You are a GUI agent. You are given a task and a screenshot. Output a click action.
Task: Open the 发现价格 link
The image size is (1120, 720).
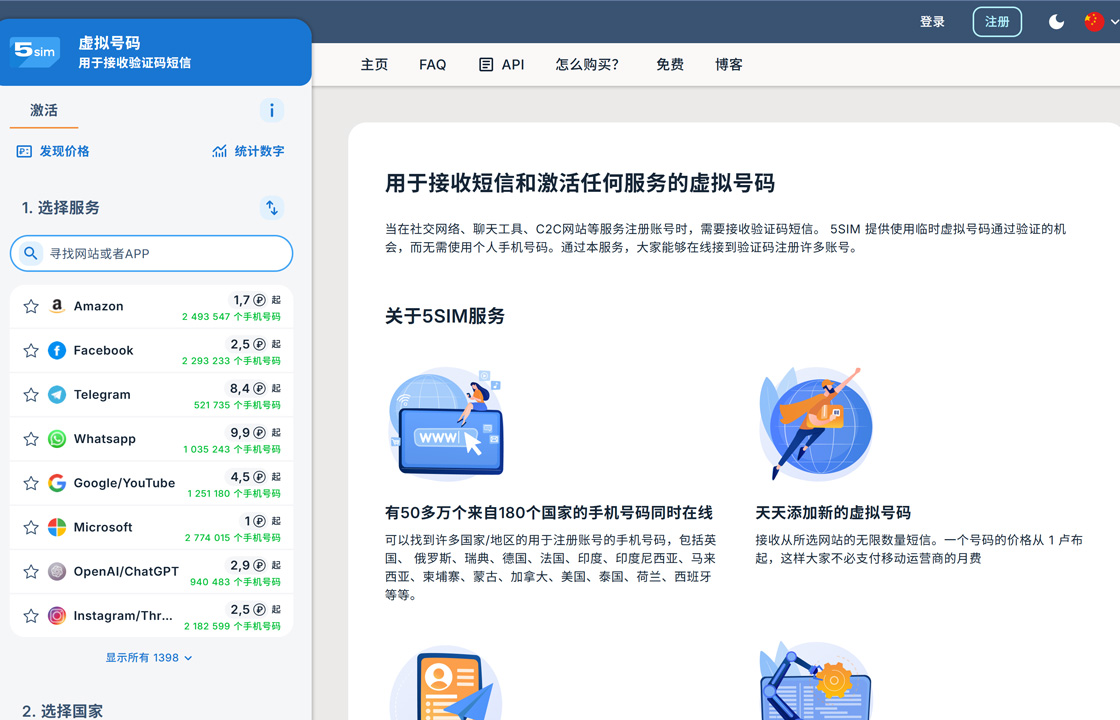(64, 151)
